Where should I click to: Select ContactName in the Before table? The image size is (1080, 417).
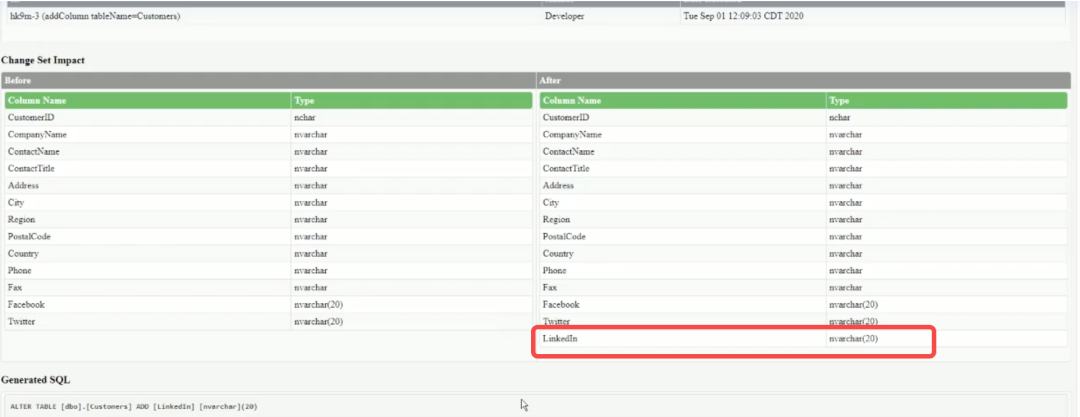click(34, 152)
